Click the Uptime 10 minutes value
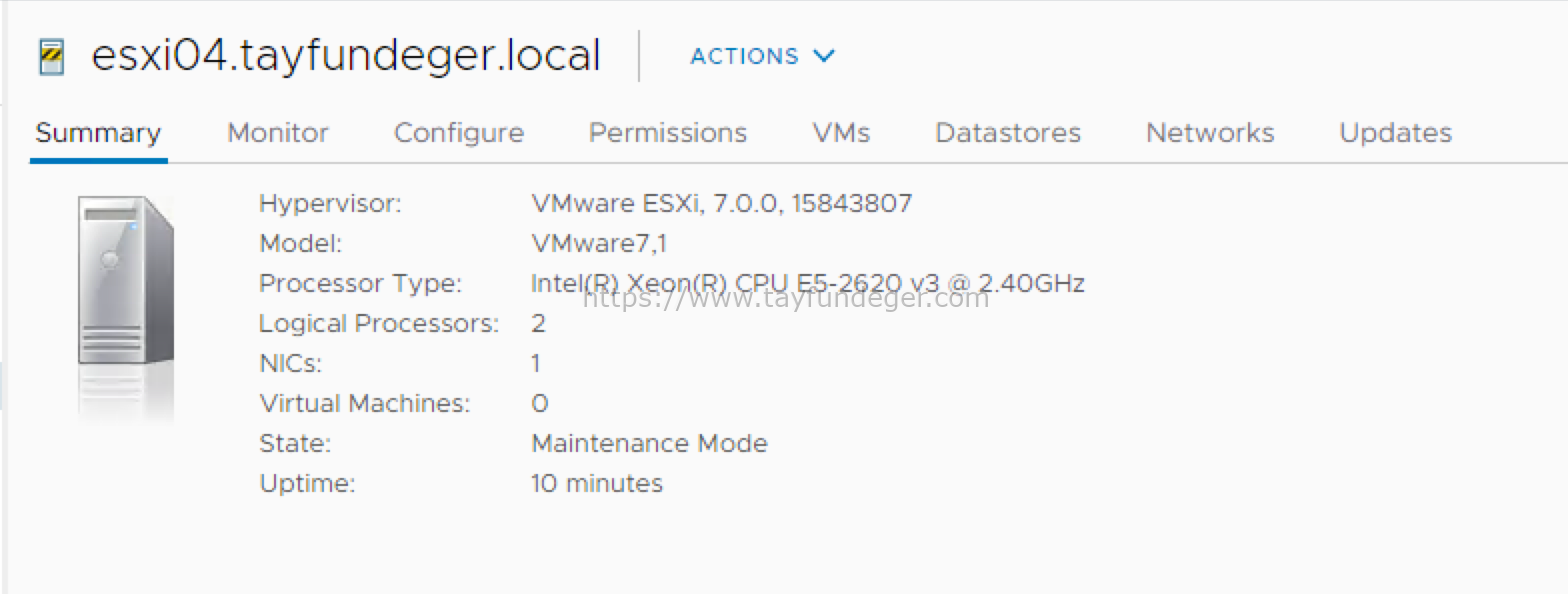The height and width of the screenshot is (594, 1568). [597, 484]
